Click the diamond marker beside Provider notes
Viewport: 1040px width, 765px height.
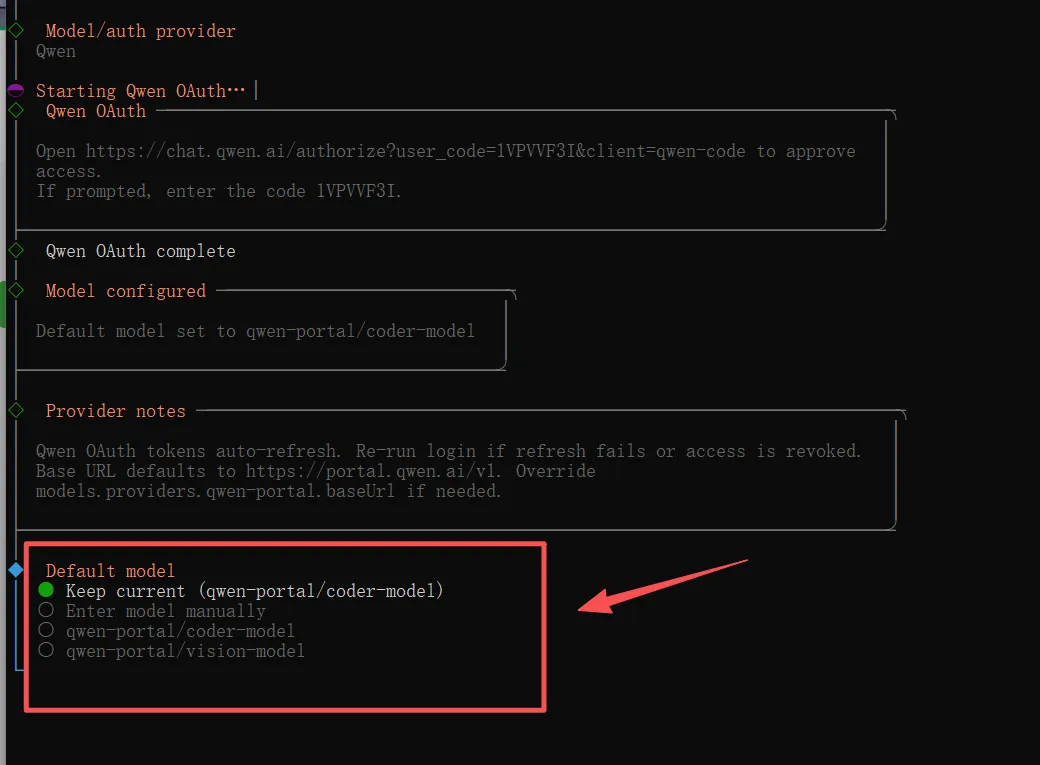(16, 410)
